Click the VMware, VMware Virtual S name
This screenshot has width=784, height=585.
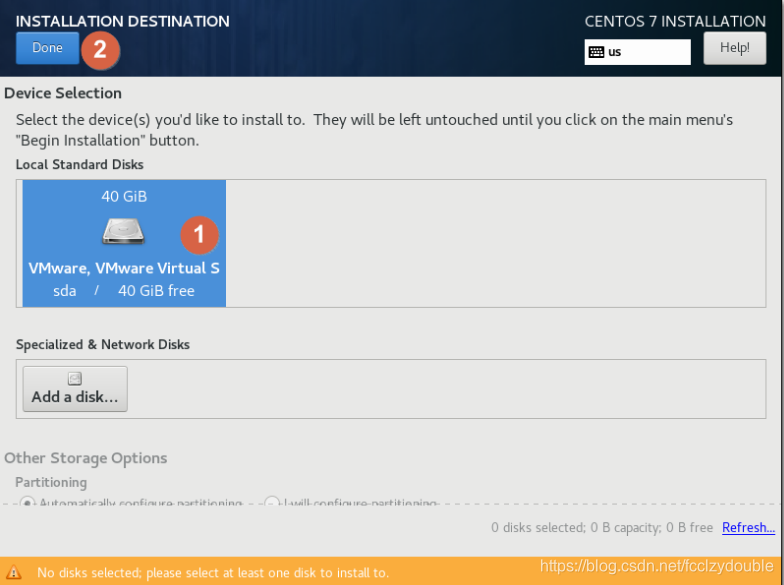(x=124, y=268)
